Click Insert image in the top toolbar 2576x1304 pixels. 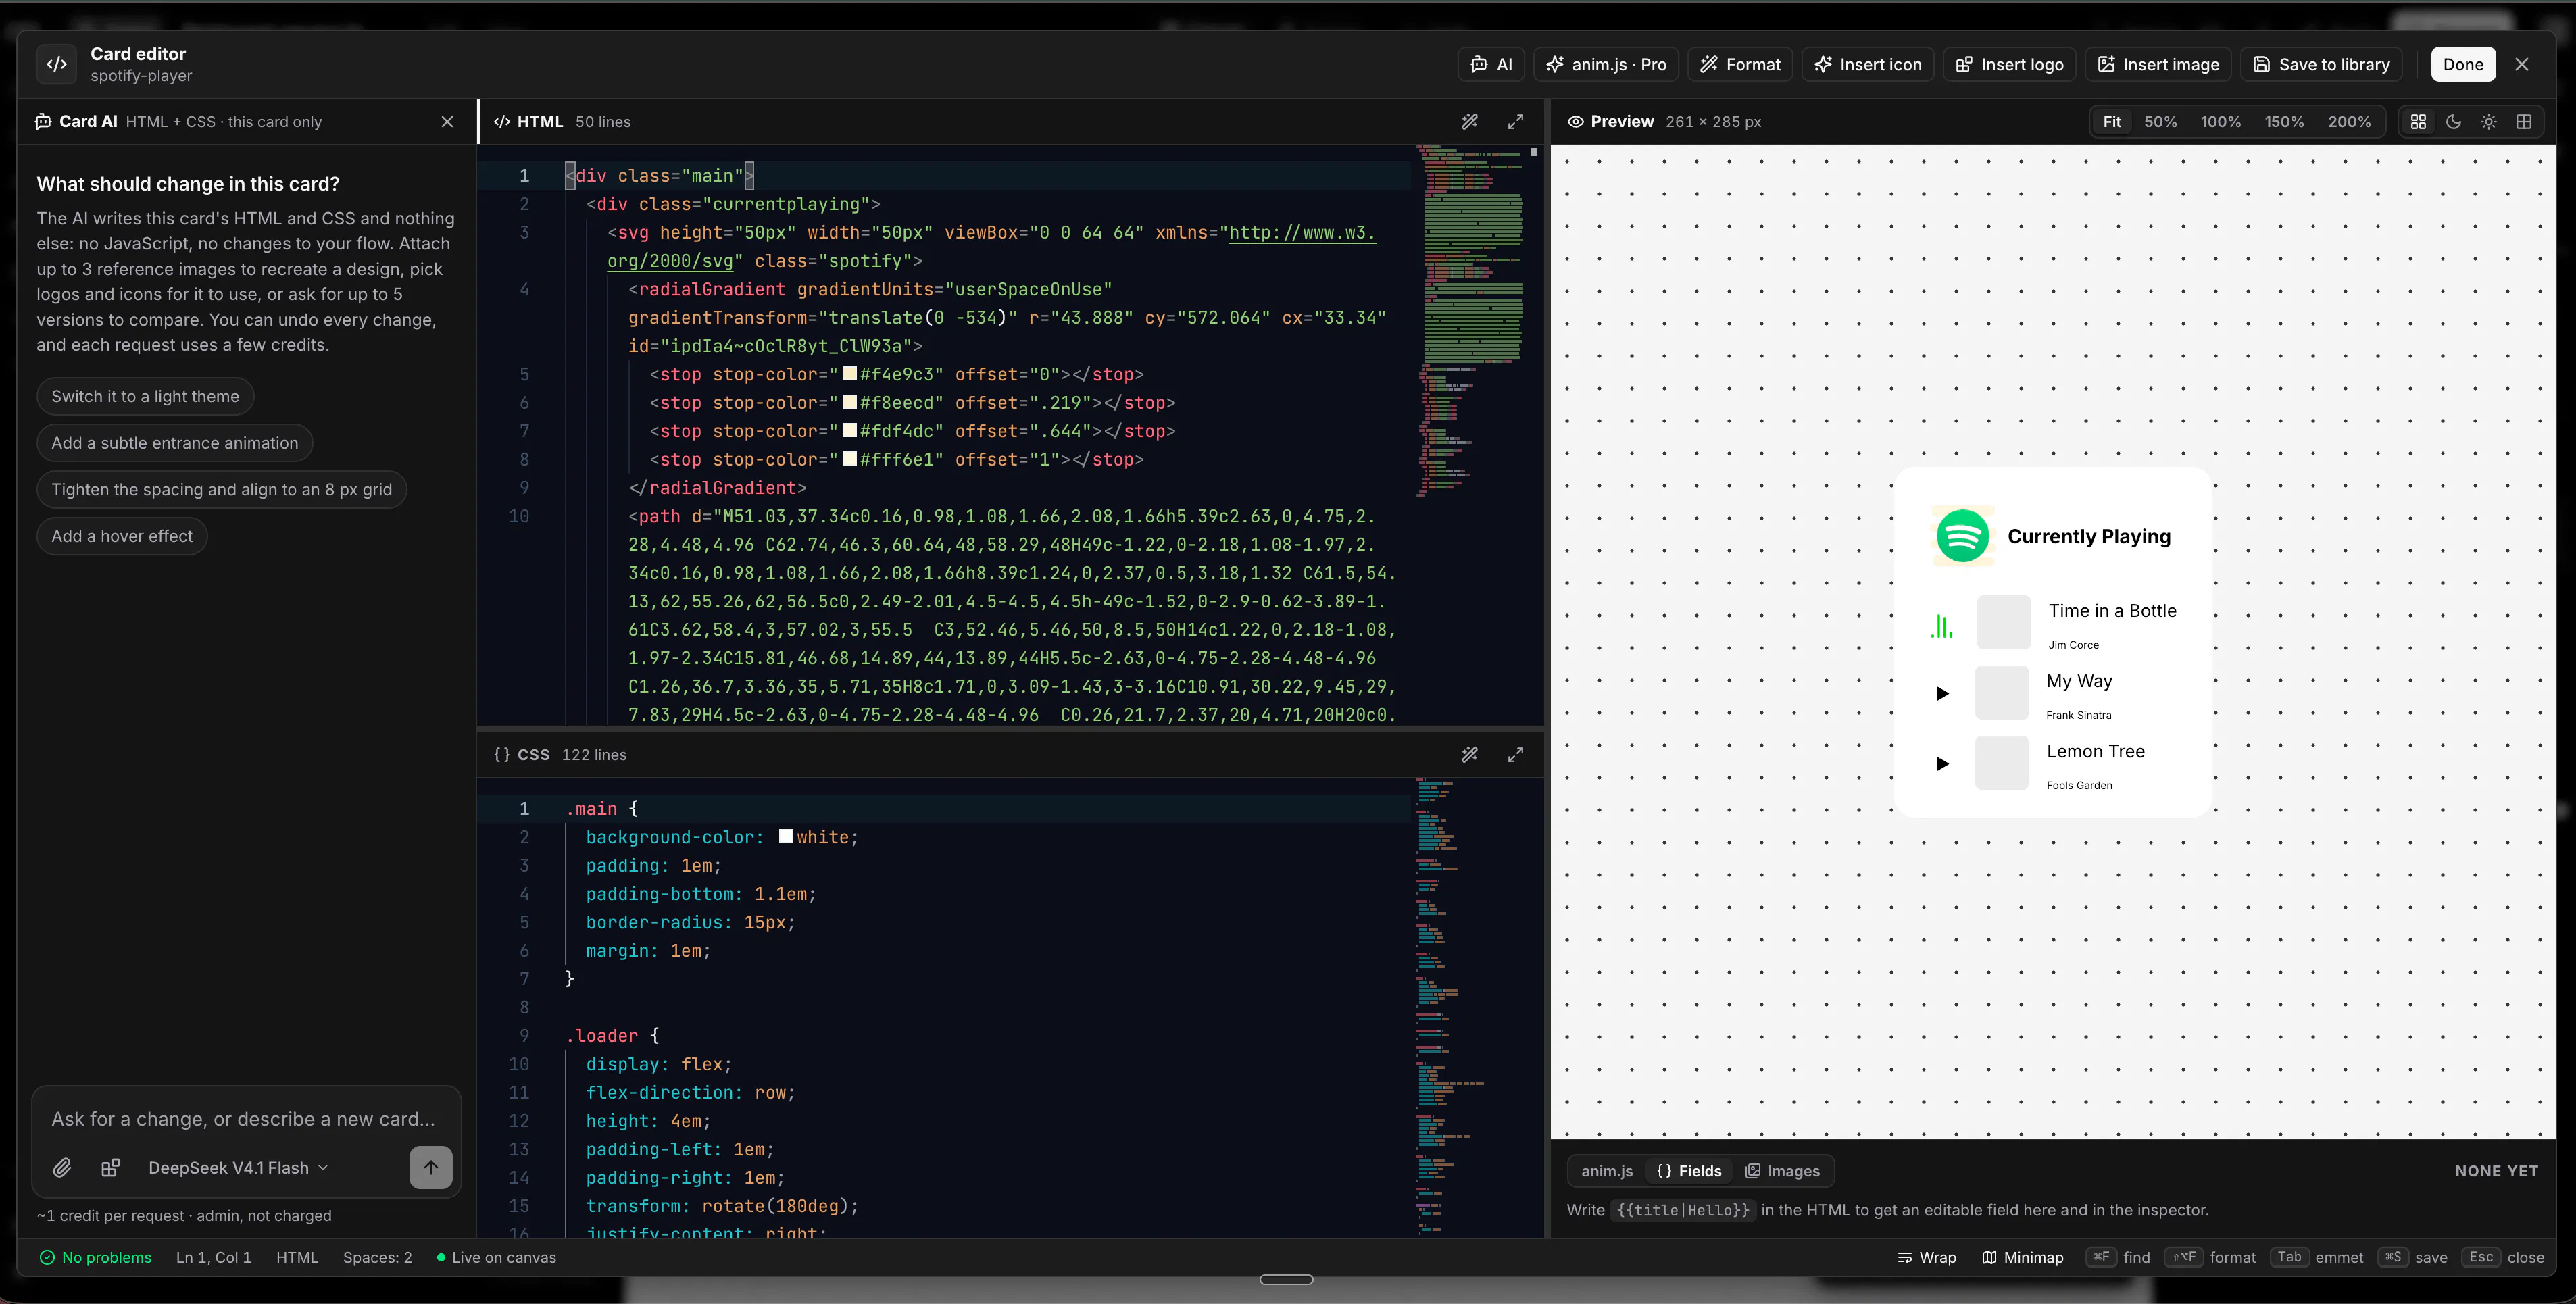(x=2158, y=64)
